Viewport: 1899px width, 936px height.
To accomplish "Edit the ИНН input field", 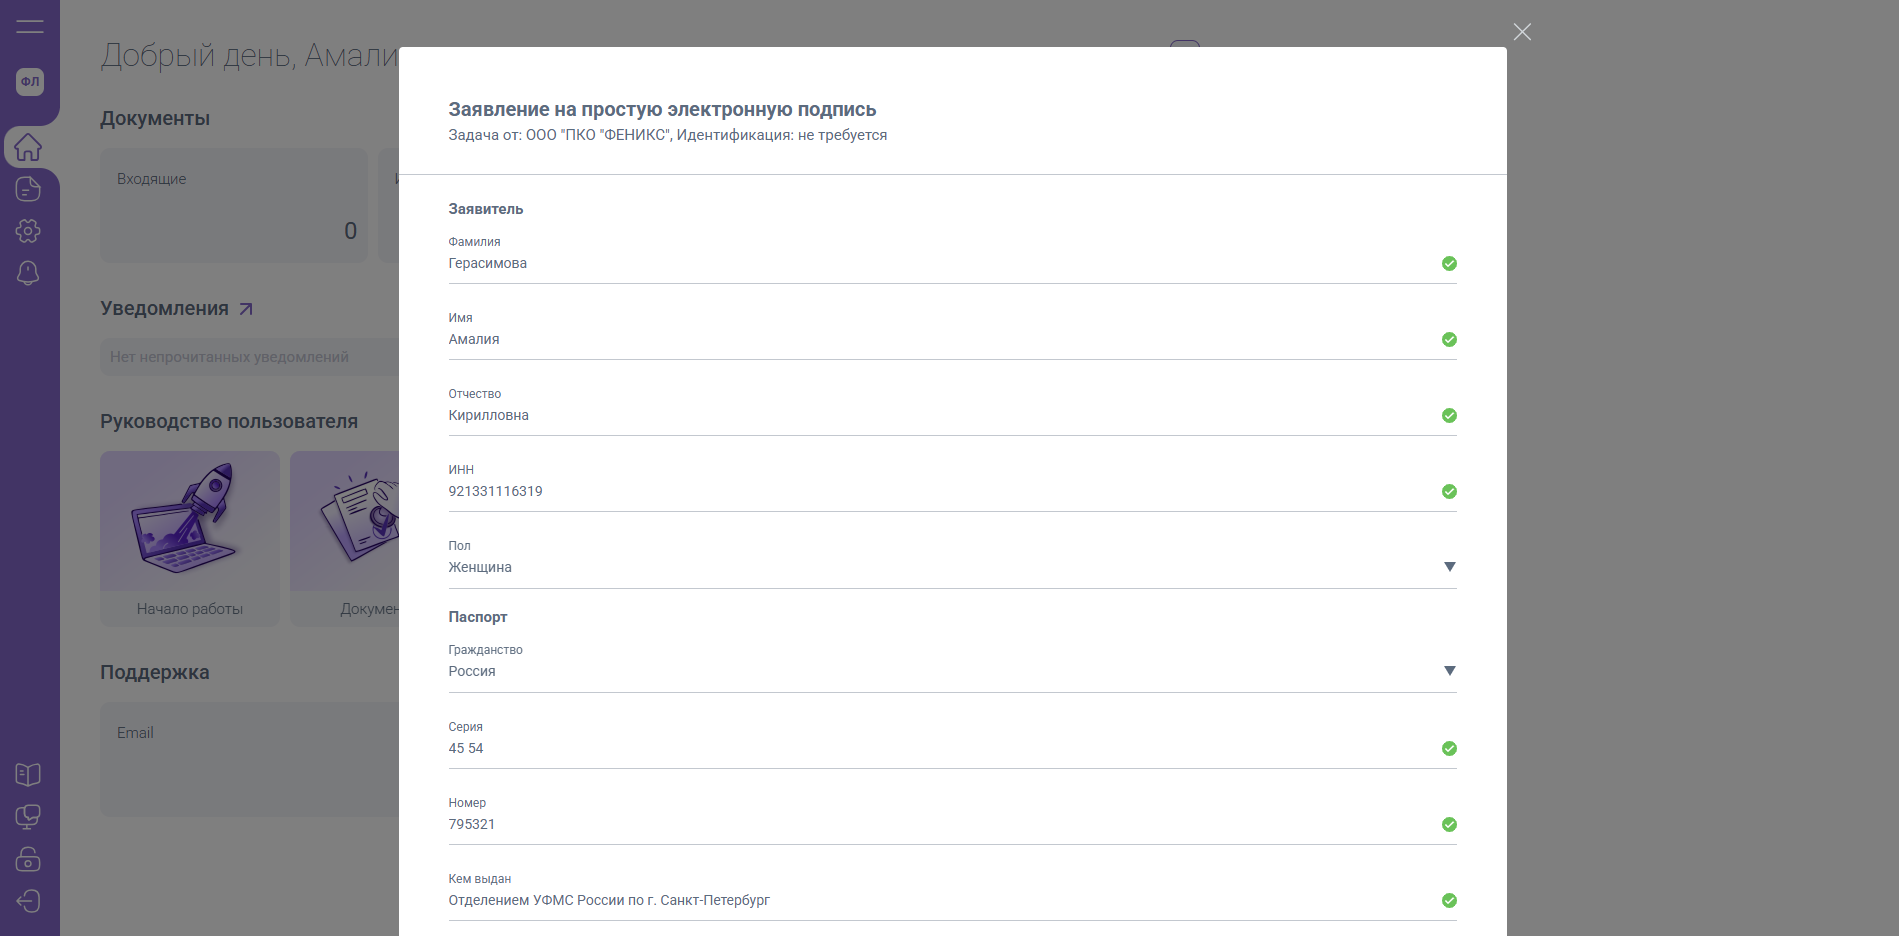I will pyautogui.click(x=940, y=492).
